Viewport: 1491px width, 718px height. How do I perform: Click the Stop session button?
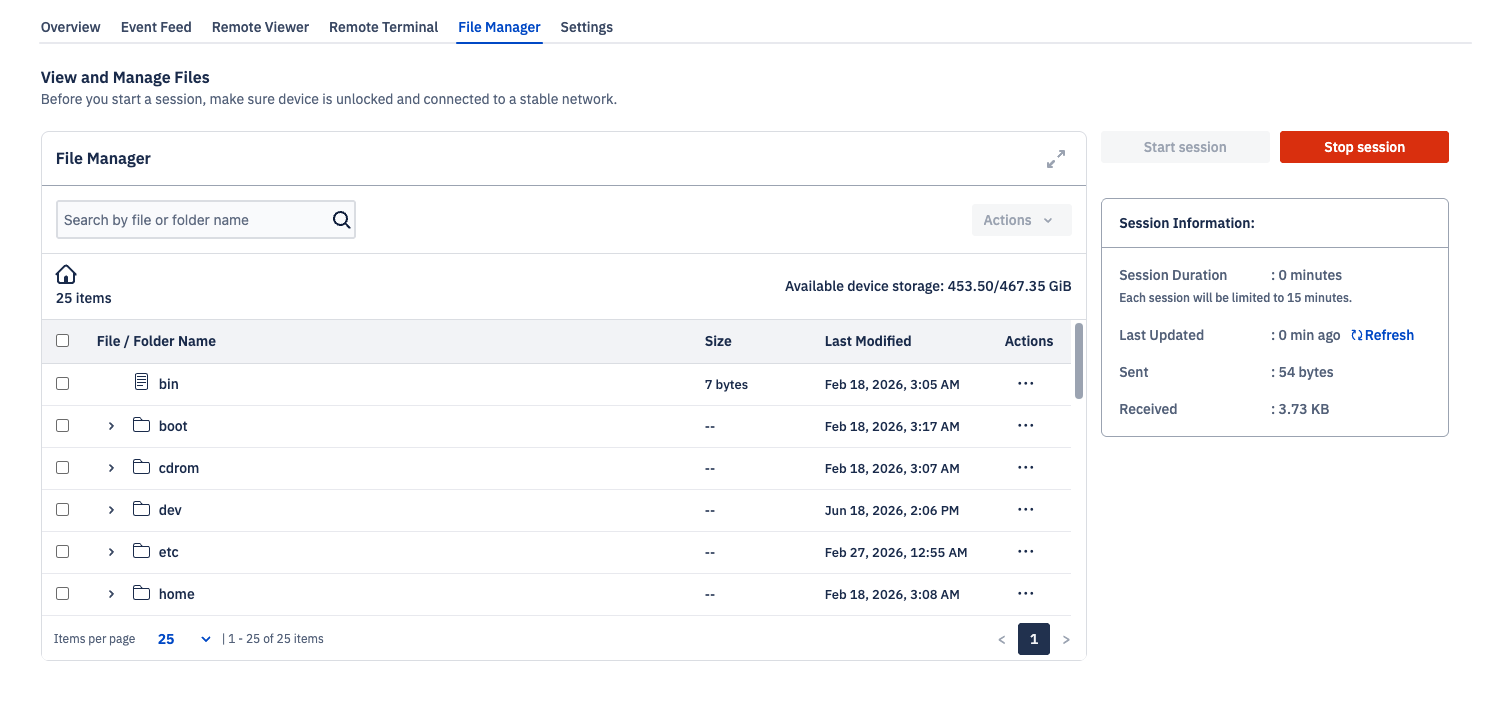[1364, 147]
